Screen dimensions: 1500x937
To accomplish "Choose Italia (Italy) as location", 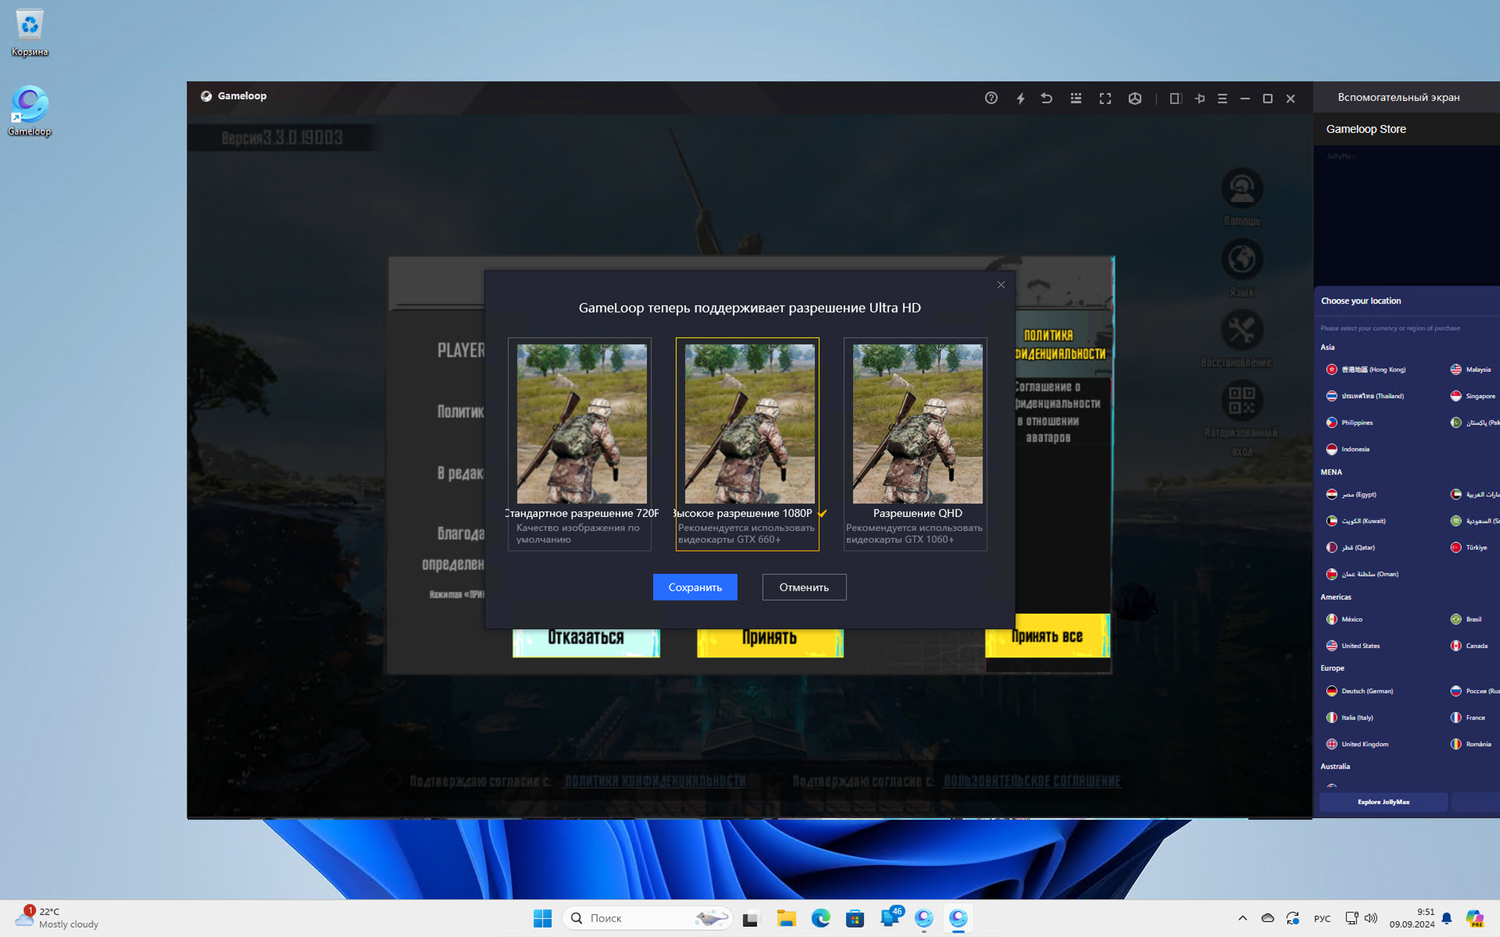I will (x=1350, y=718).
